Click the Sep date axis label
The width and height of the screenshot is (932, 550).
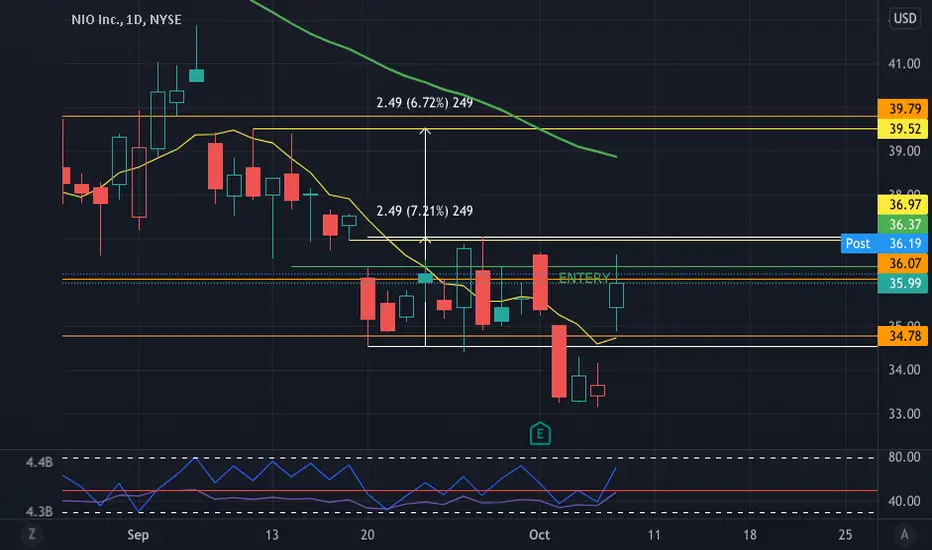[x=138, y=535]
